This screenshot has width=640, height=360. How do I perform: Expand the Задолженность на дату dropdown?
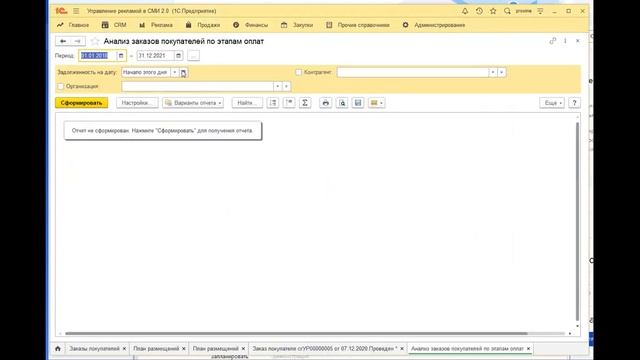click(175, 72)
